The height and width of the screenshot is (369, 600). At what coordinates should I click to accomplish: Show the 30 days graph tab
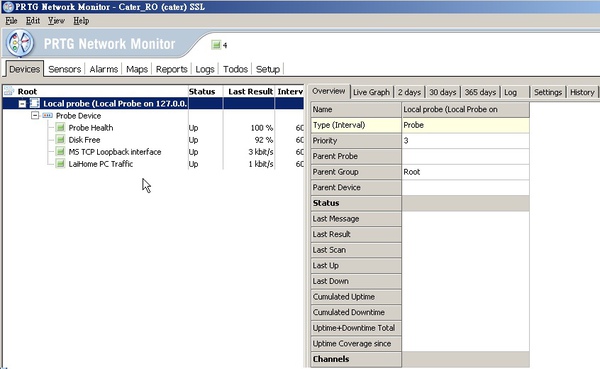(443, 92)
